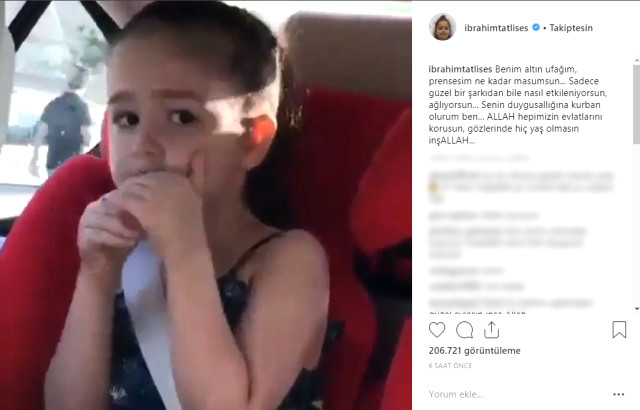The width and height of the screenshot is (640, 410).
Task: Play the video of the girl
Action: (x=206, y=205)
